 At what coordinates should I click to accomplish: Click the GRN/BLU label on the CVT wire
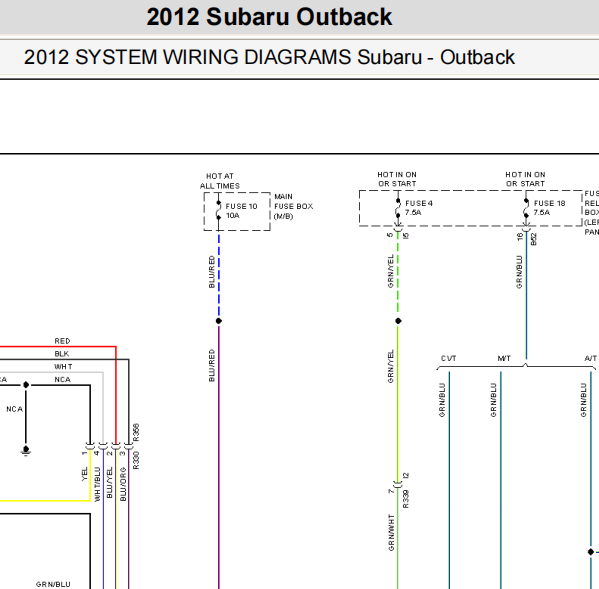coord(442,400)
